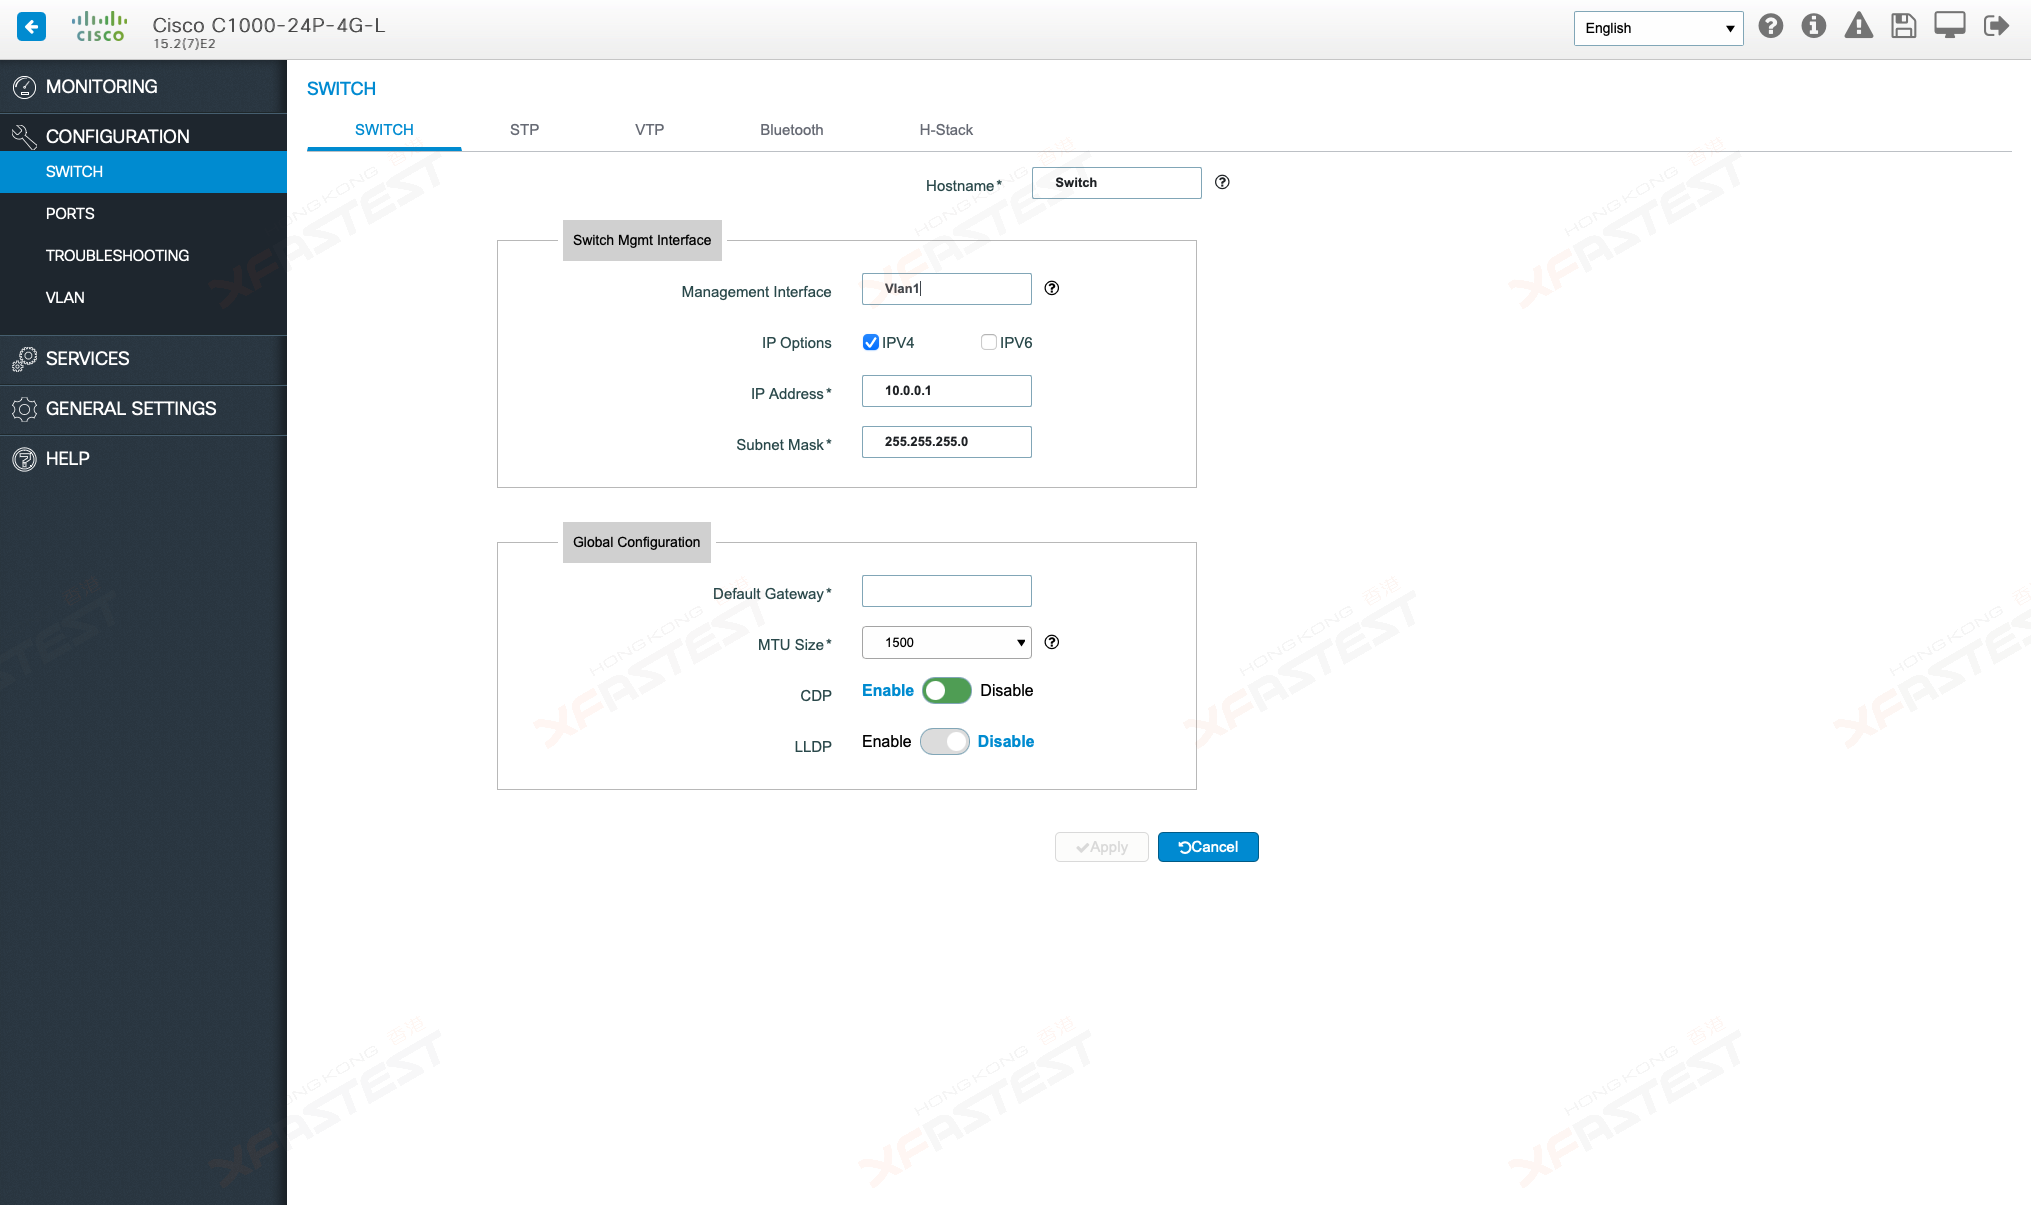Image resolution: width=2031 pixels, height=1205 pixels.
Task: Click the Configuration wrench icon in sidebar
Action: point(24,136)
